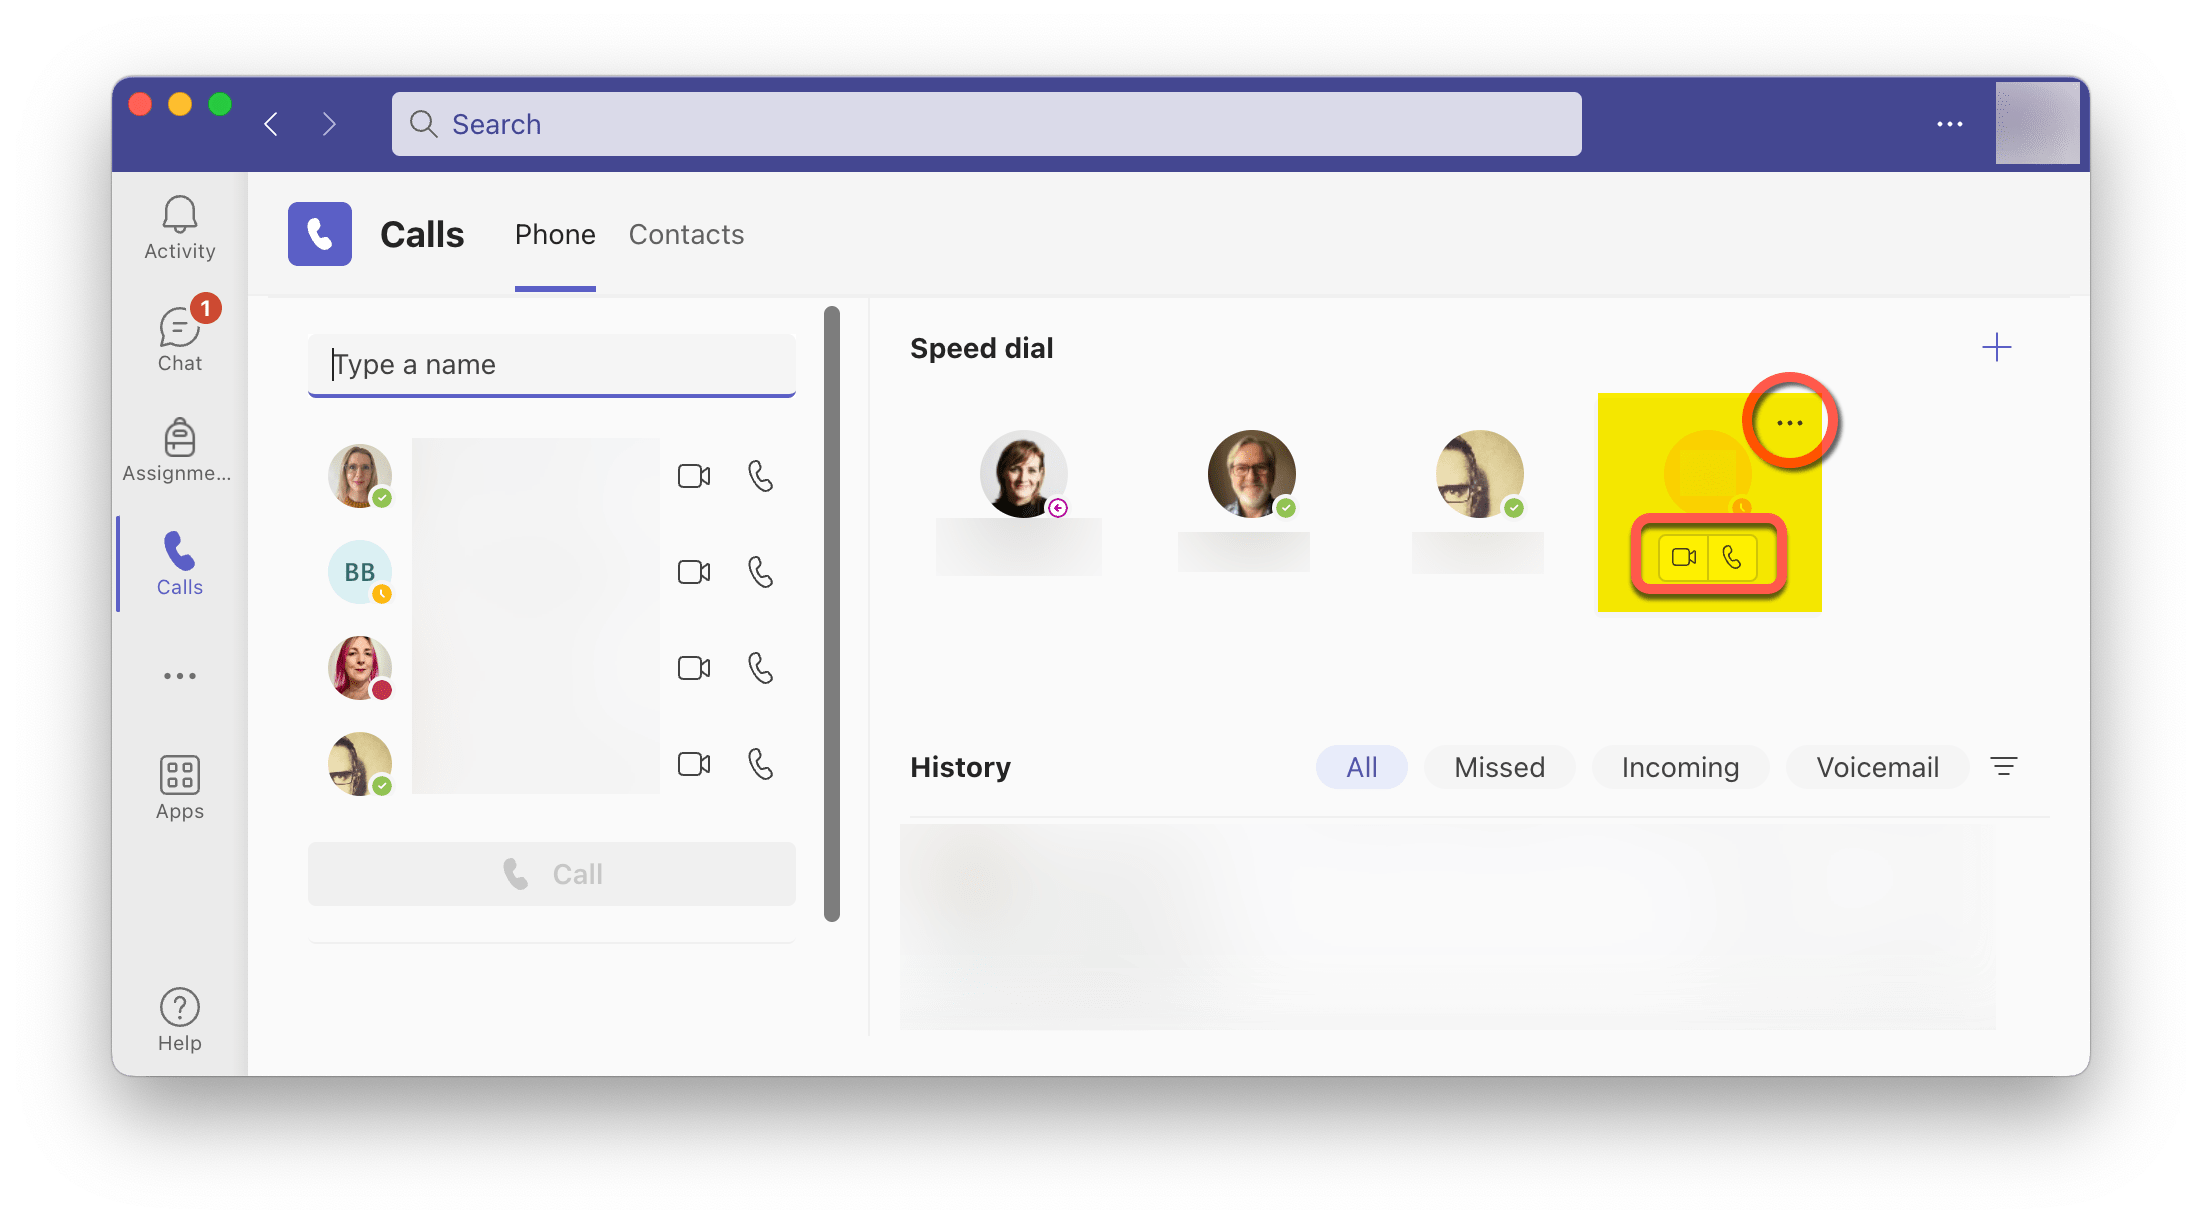Image resolution: width=2202 pixels, height=1224 pixels.
Task: Select the Phone tab
Action: (x=555, y=234)
